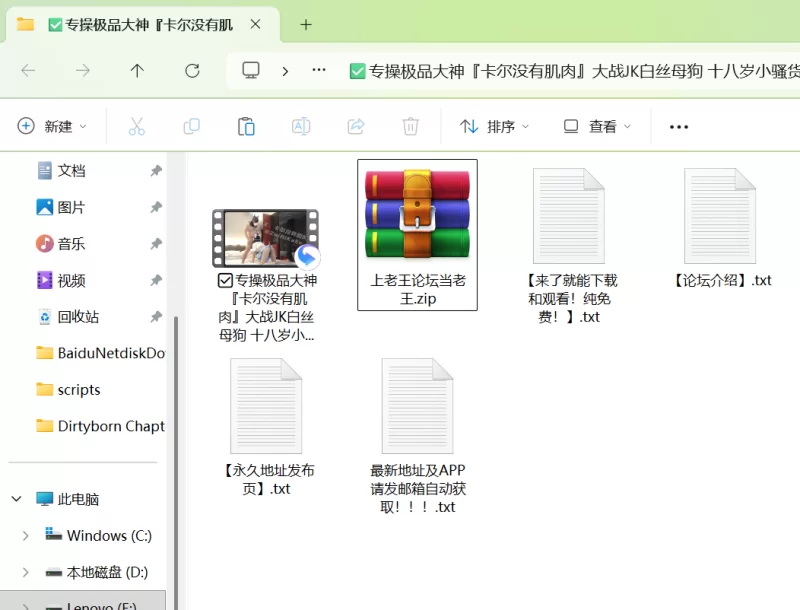Toggle the pin next to 回收站
The image size is (800, 610).
click(156, 317)
